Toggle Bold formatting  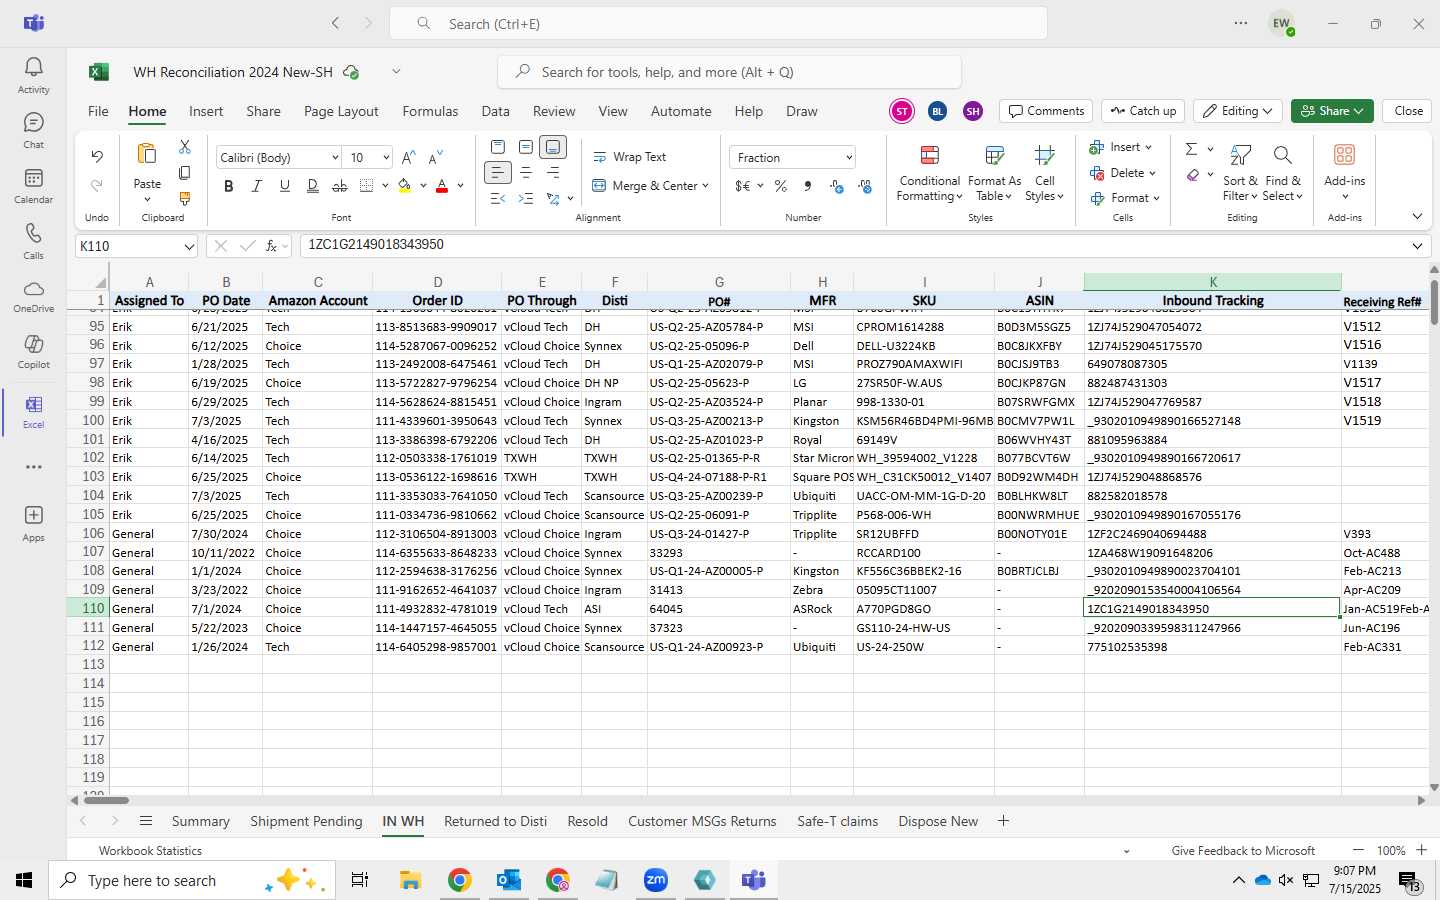(x=229, y=186)
